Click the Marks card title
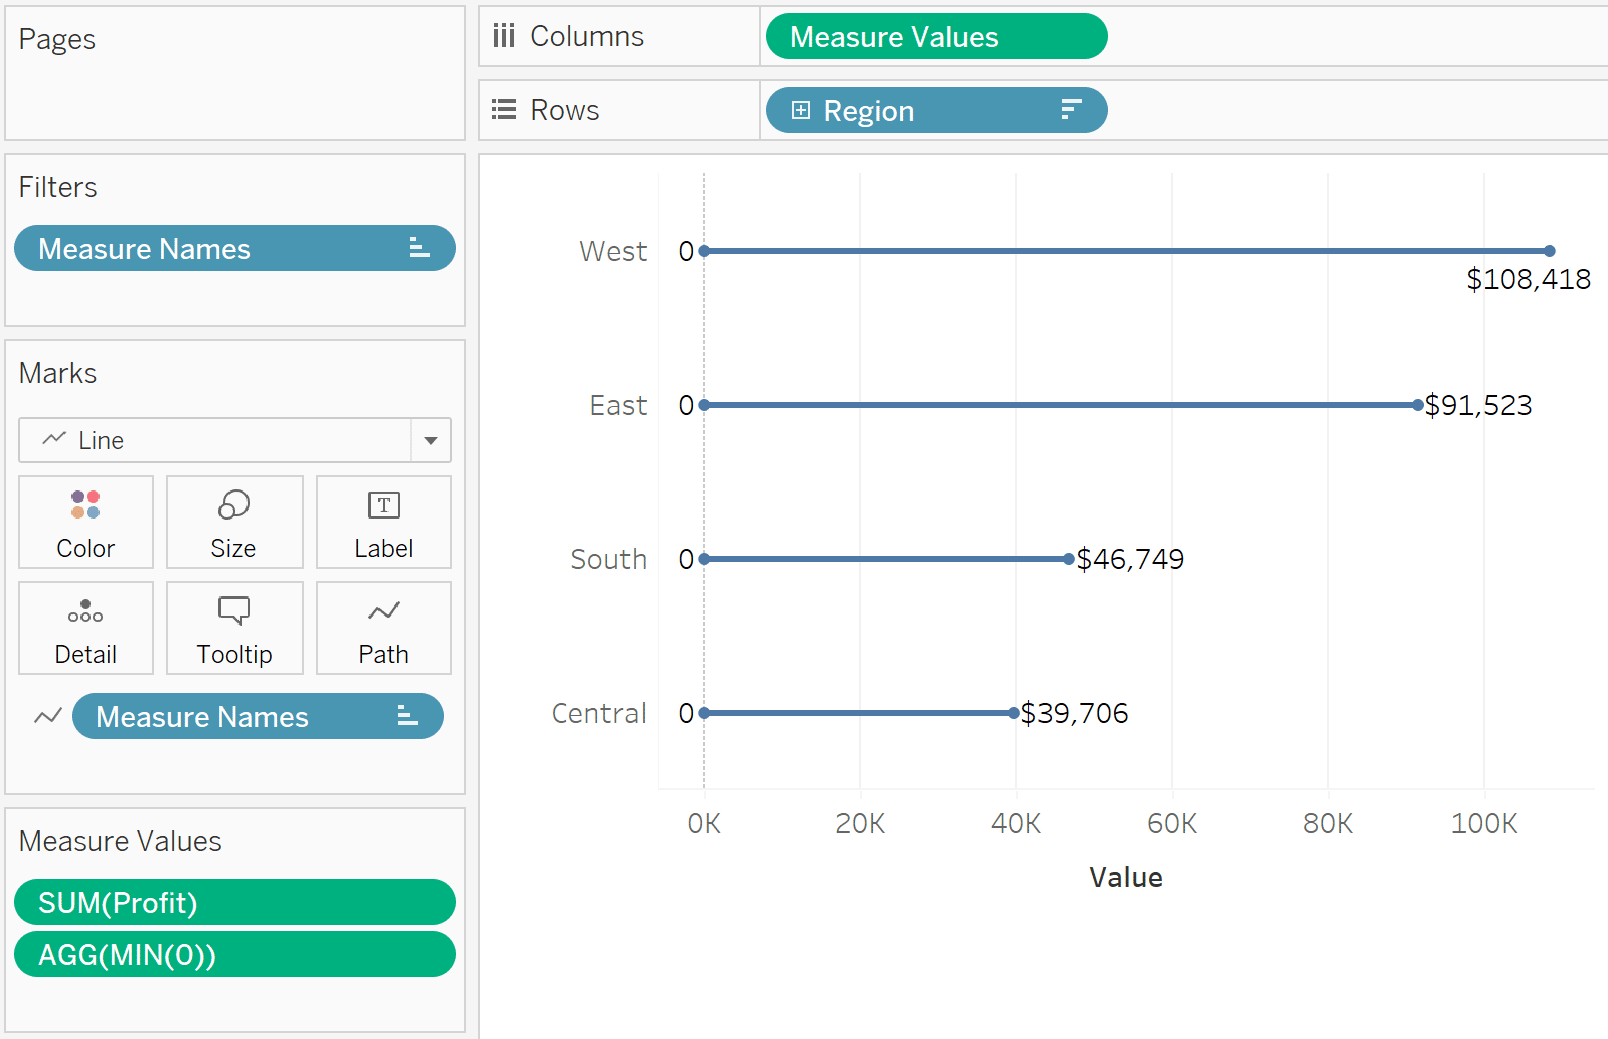 point(58,373)
